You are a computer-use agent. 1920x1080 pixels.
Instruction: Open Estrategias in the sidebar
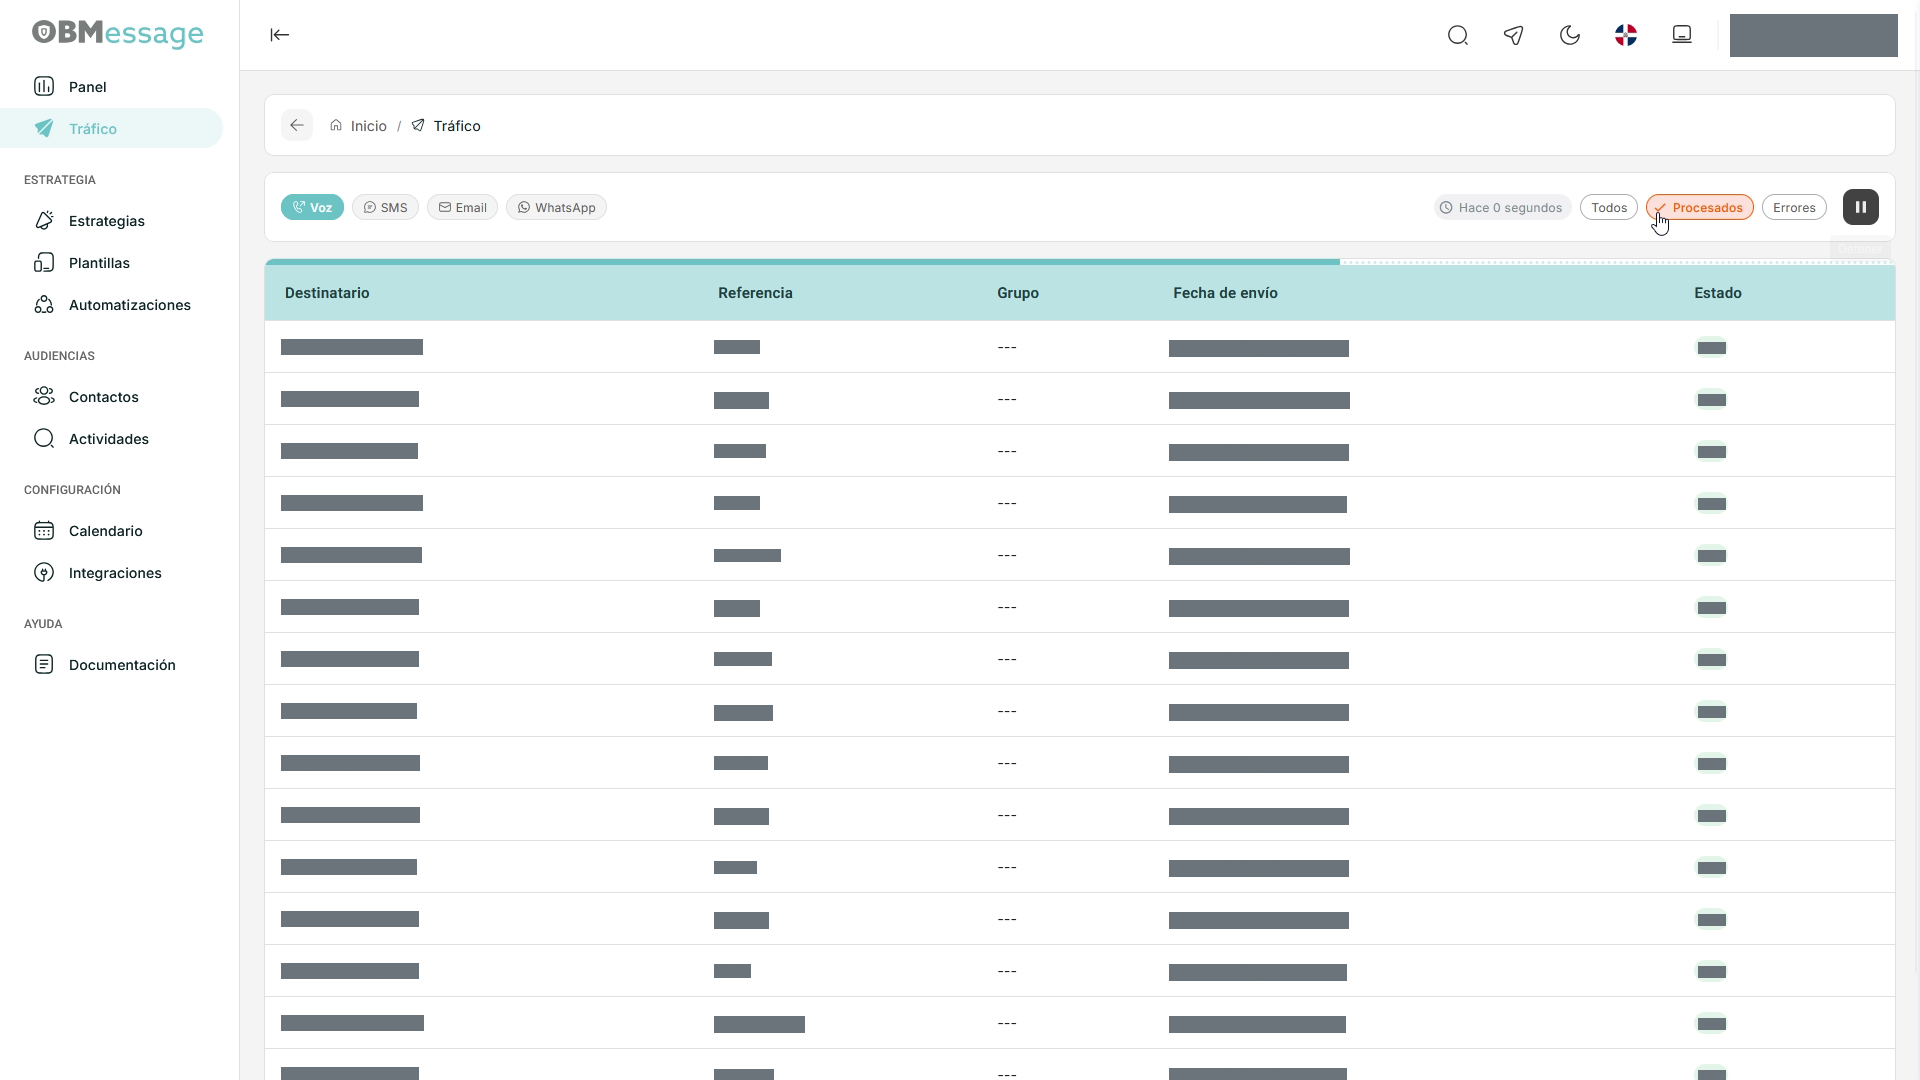111,221
